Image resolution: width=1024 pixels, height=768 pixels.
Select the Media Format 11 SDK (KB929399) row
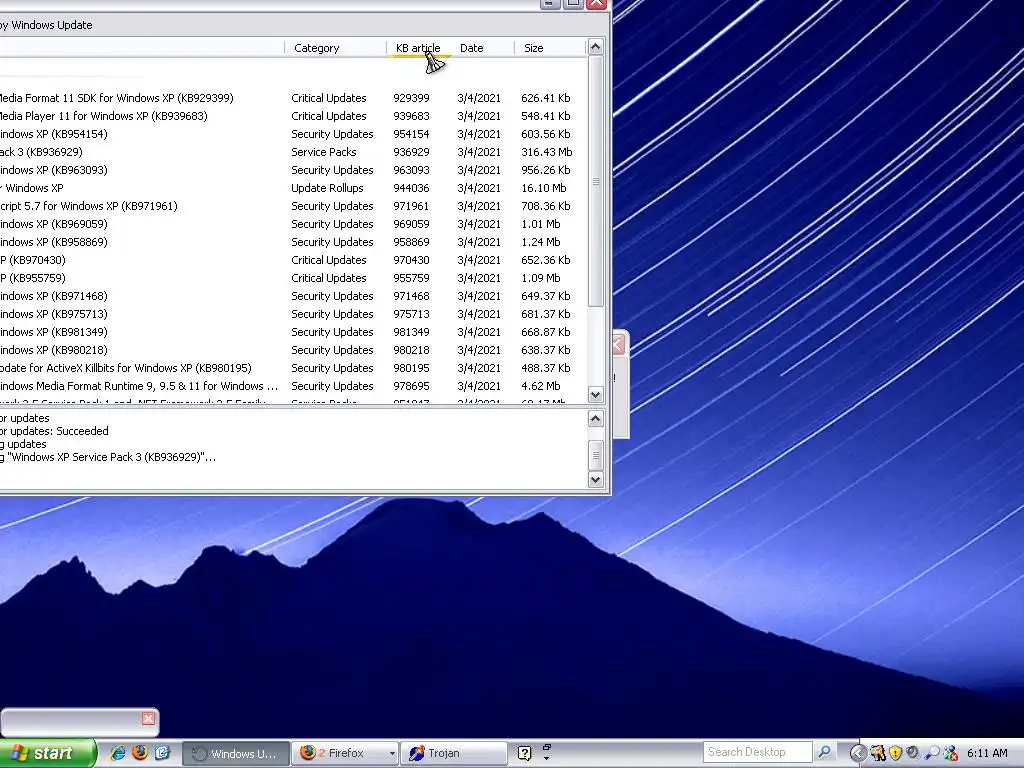293,98
